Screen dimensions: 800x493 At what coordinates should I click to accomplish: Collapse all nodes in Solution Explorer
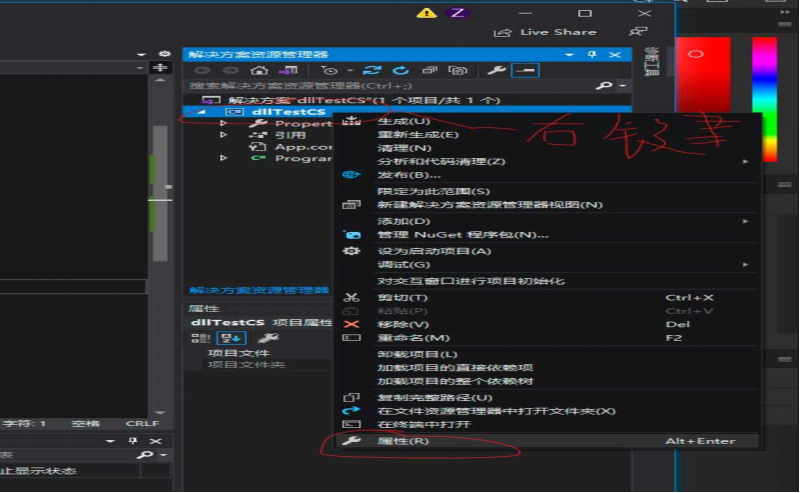tap(430, 70)
